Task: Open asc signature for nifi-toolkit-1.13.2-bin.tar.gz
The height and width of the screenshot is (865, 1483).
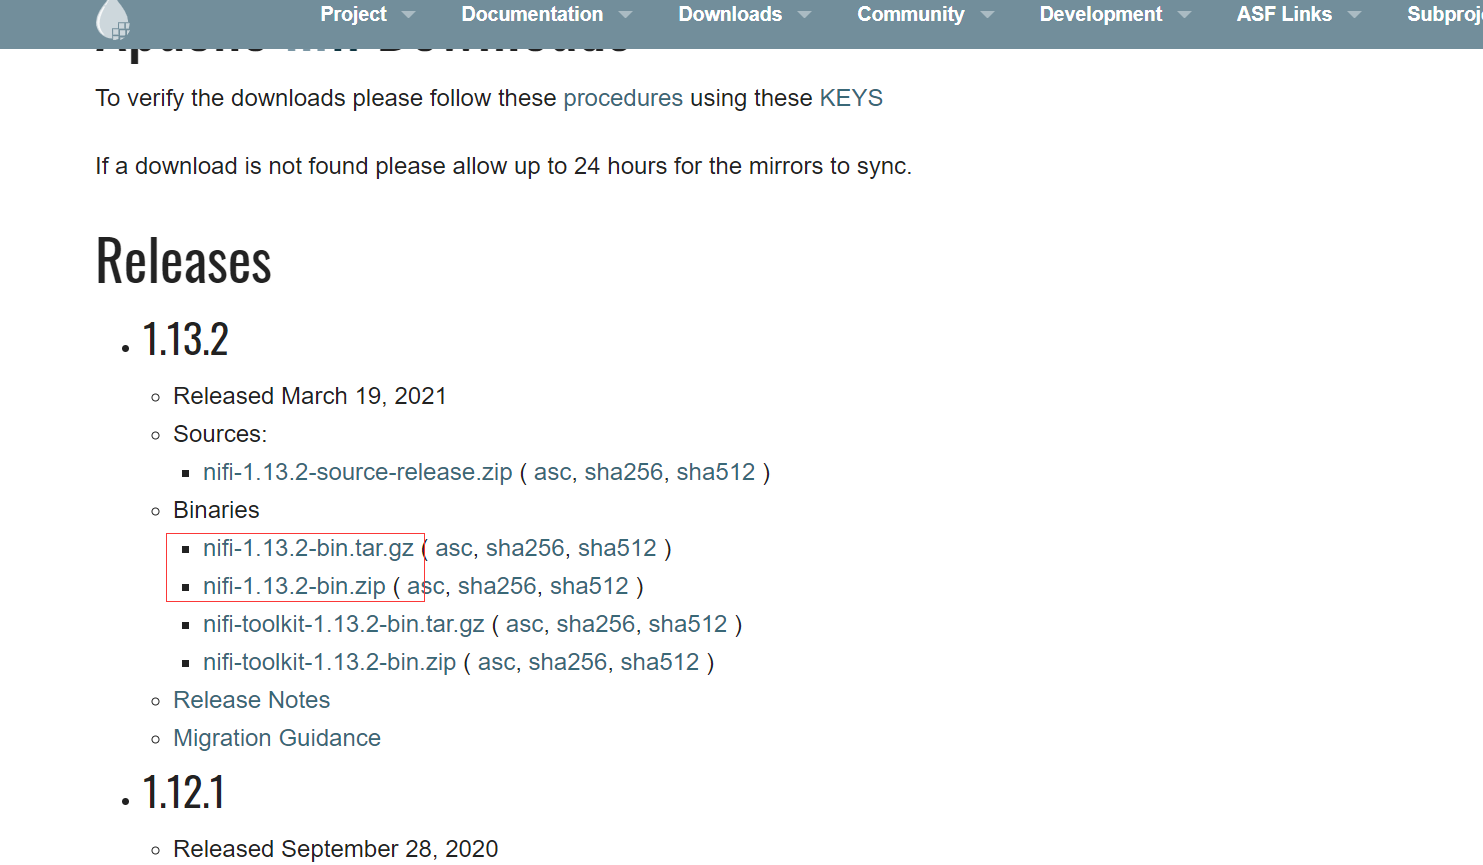Action: pyautogui.click(x=524, y=624)
